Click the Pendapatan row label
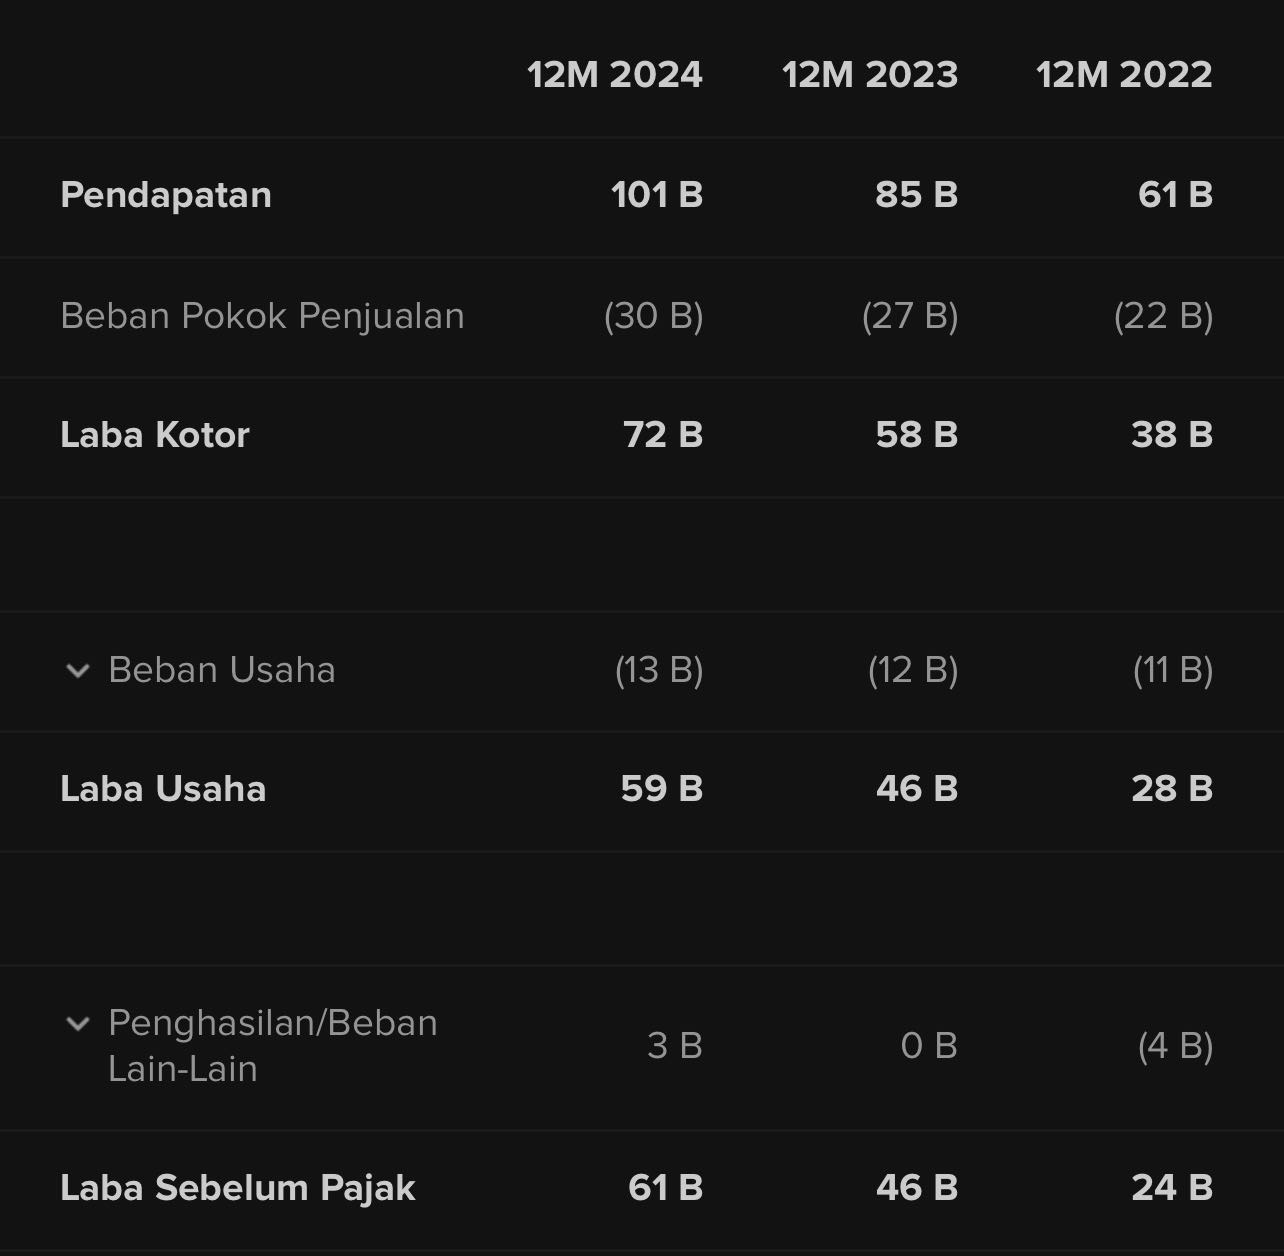The width and height of the screenshot is (1284, 1256). pos(166,195)
